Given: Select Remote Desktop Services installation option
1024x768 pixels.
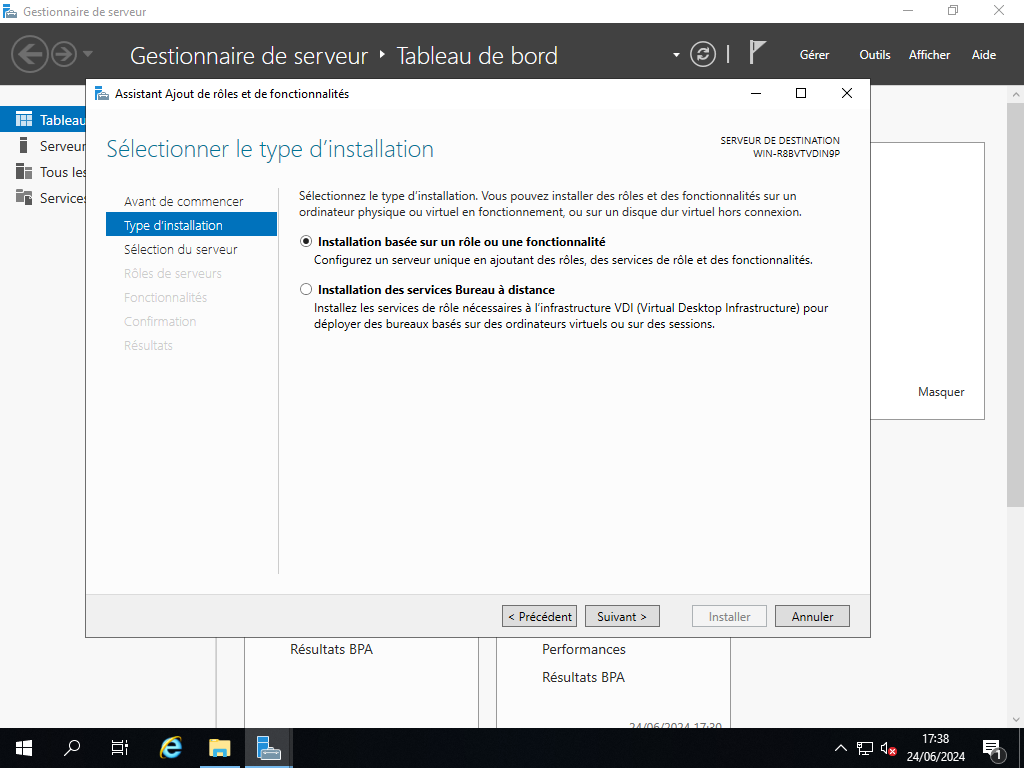Looking at the screenshot, I should [x=306, y=290].
